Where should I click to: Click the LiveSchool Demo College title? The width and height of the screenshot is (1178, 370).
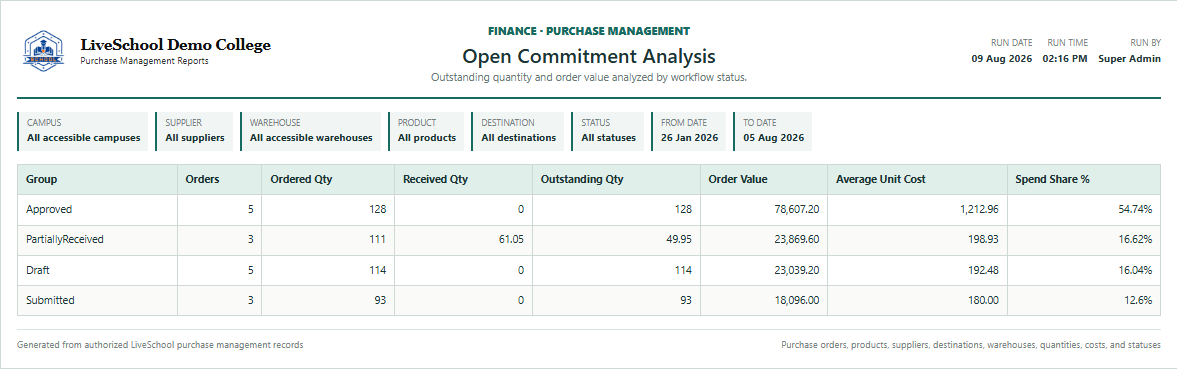175,45
